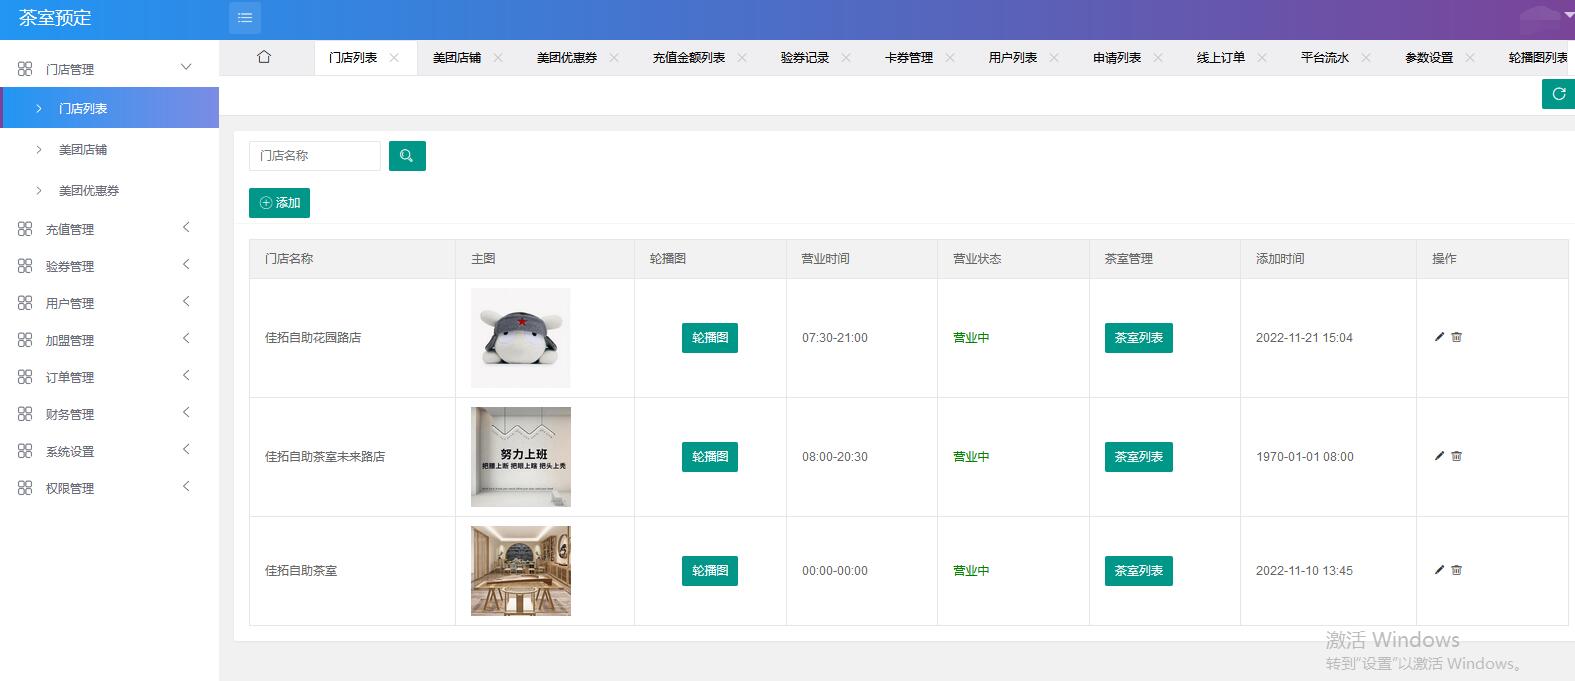The image size is (1575, 681).
Task: Close the 用户列表 tab
Action: [1054, 58]
